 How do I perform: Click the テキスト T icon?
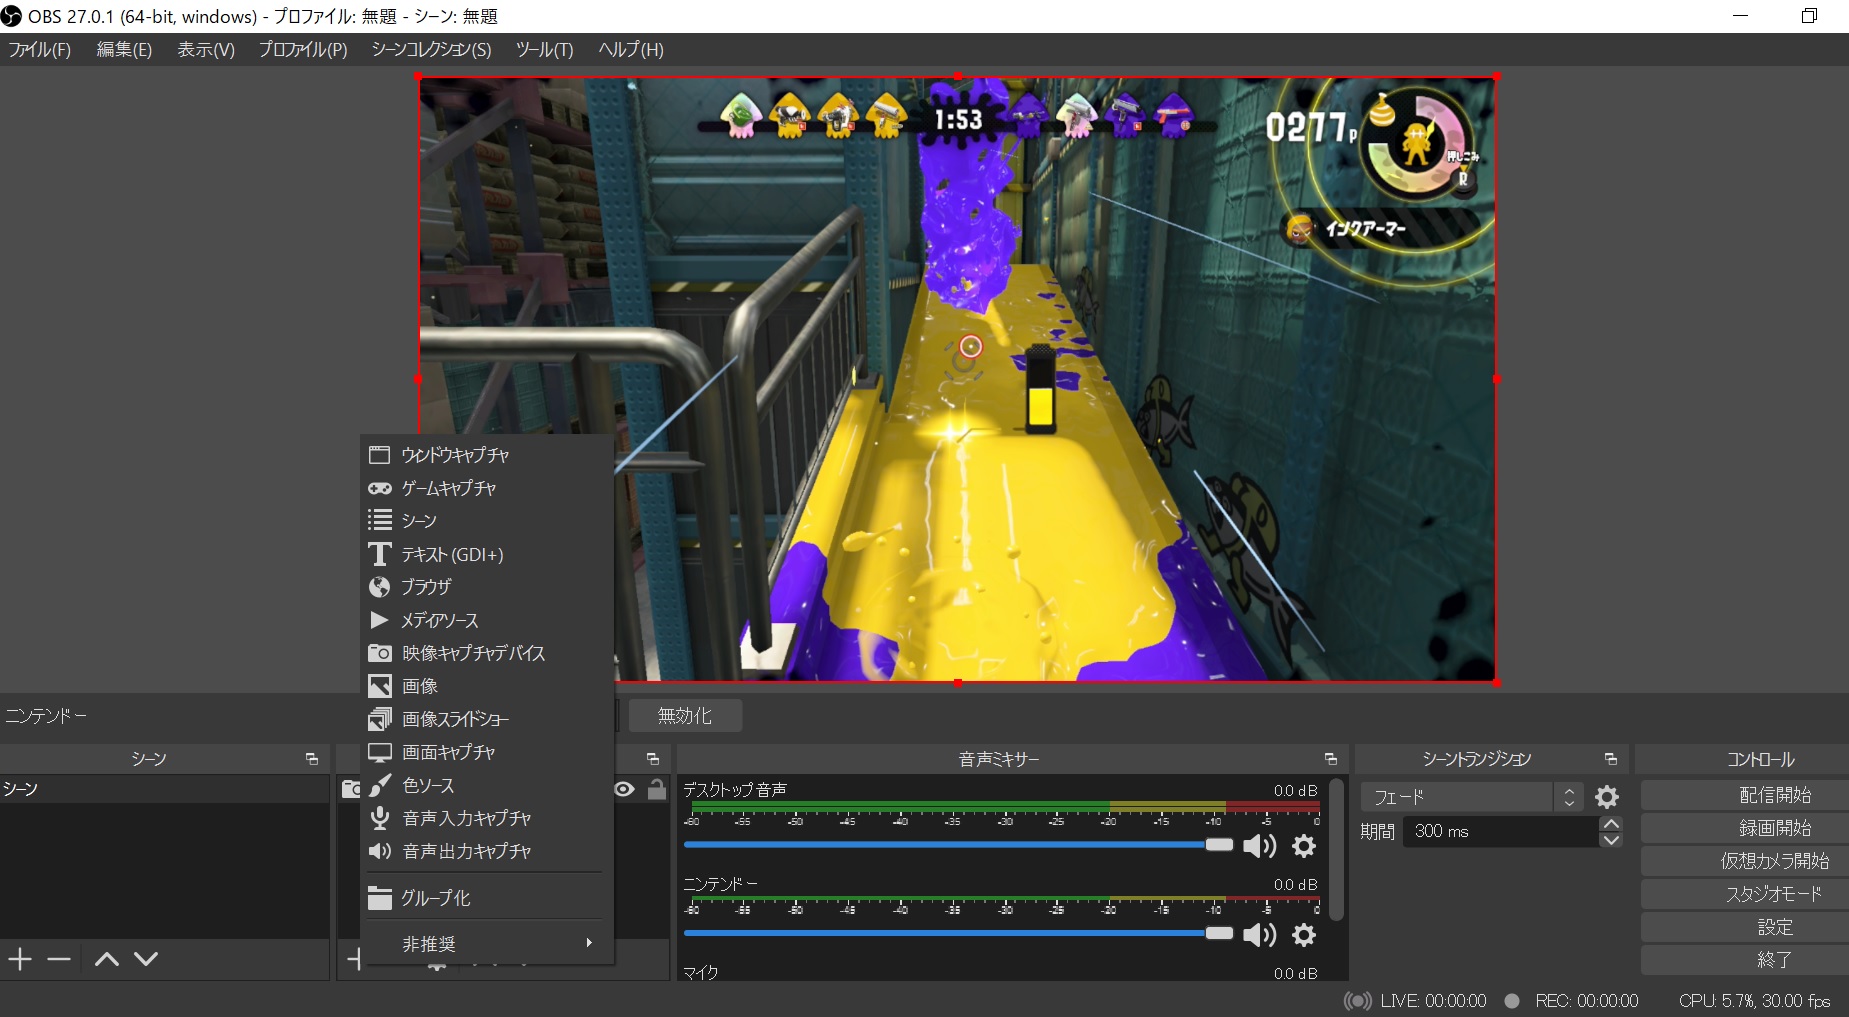380,554
